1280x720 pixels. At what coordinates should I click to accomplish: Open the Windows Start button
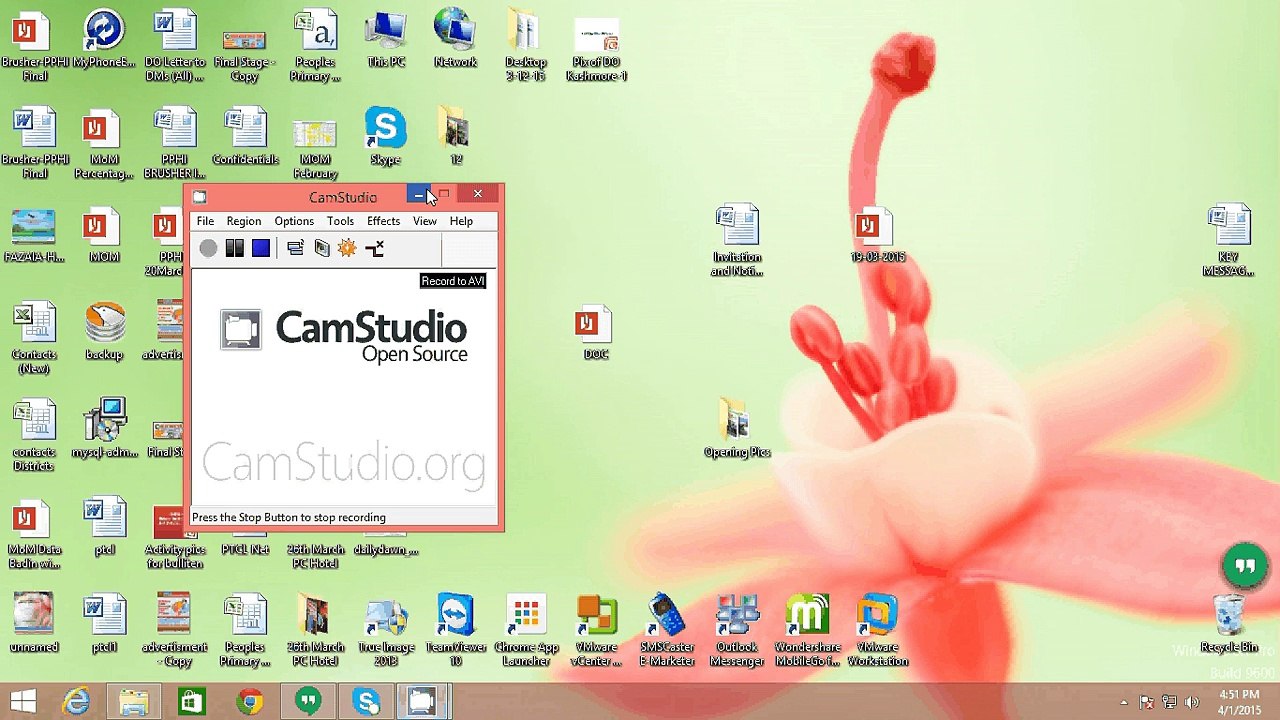(x=24, y=702)
